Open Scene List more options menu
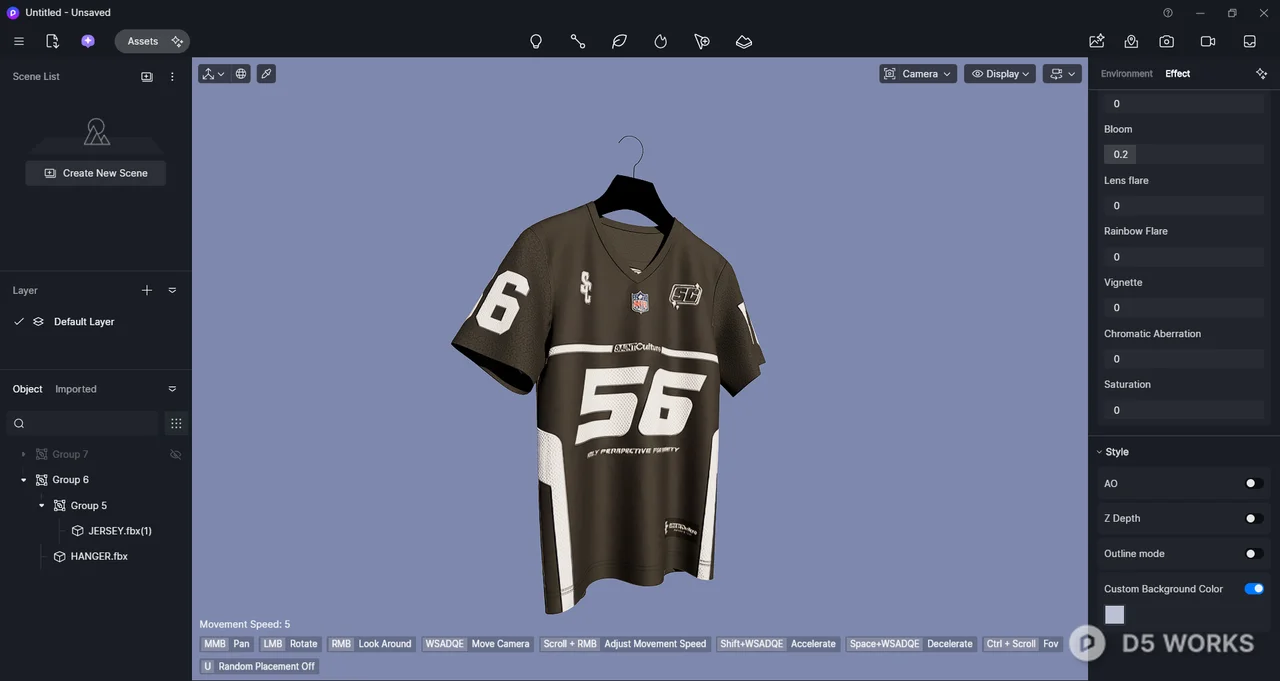 click(x=172, y=77)
